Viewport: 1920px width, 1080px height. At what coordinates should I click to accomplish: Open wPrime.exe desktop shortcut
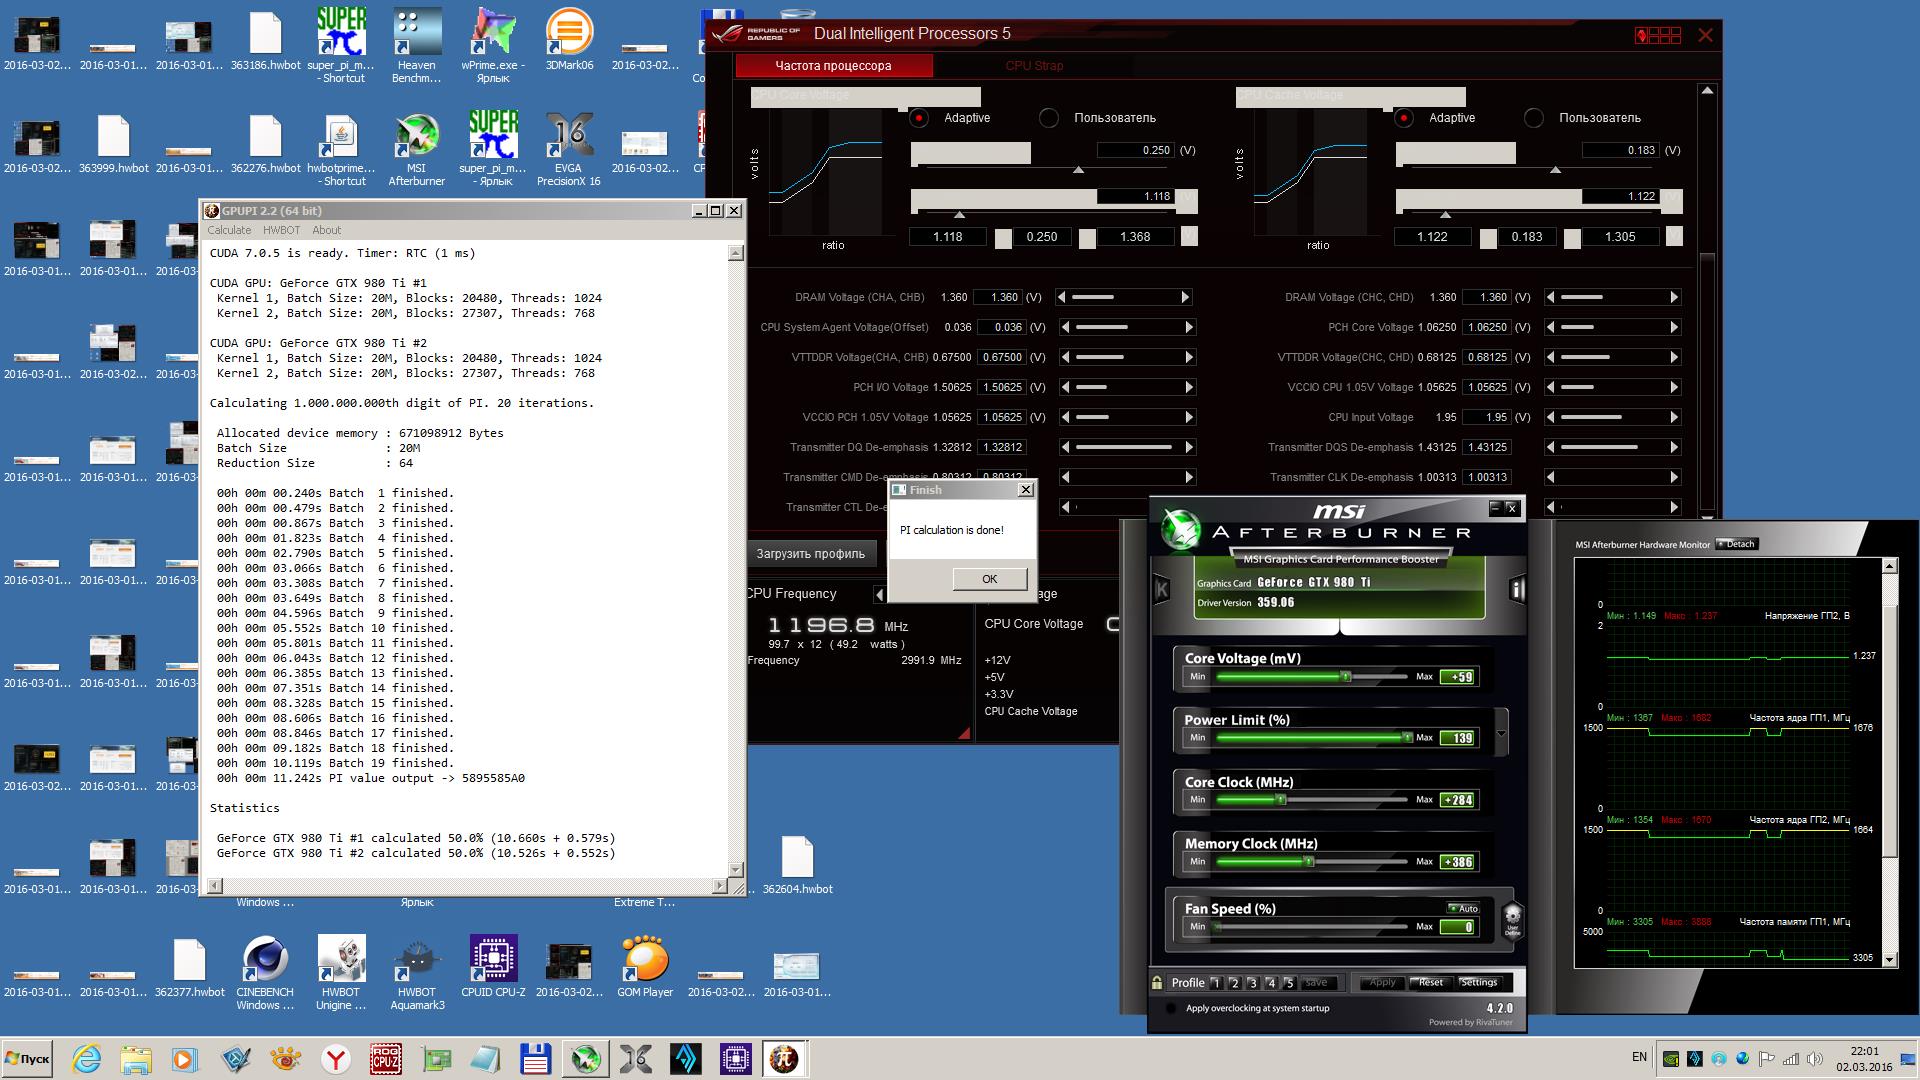[493, 45]
